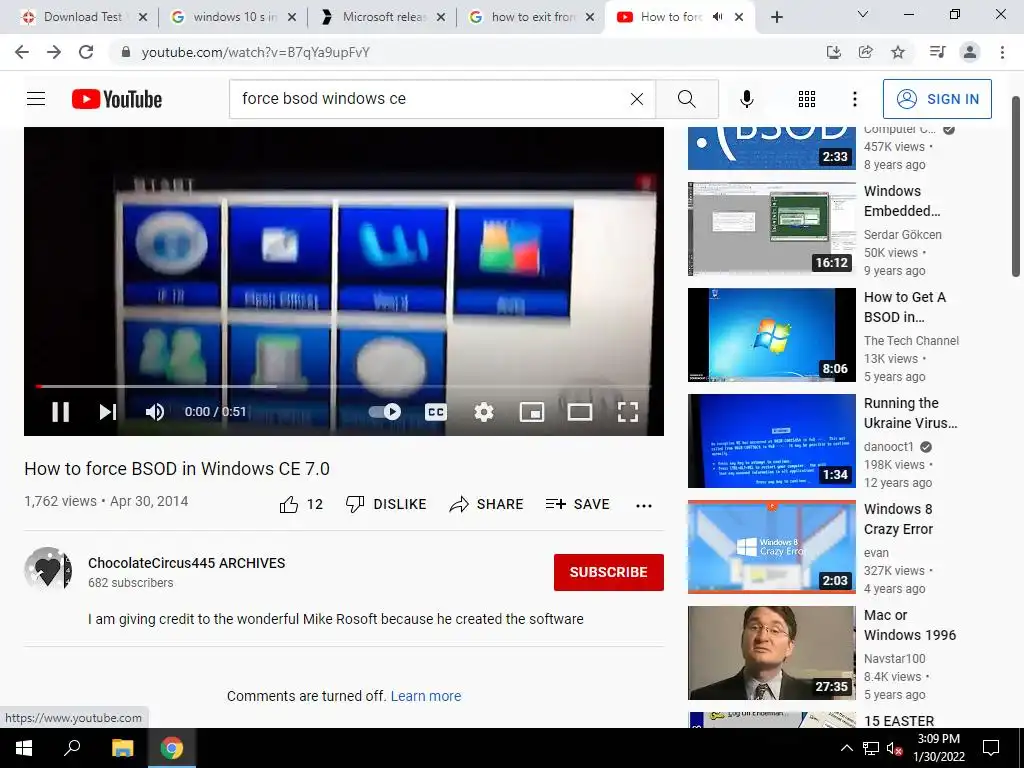
Task: Click the Windows 8 Crazy Error title
Action: 899,519
